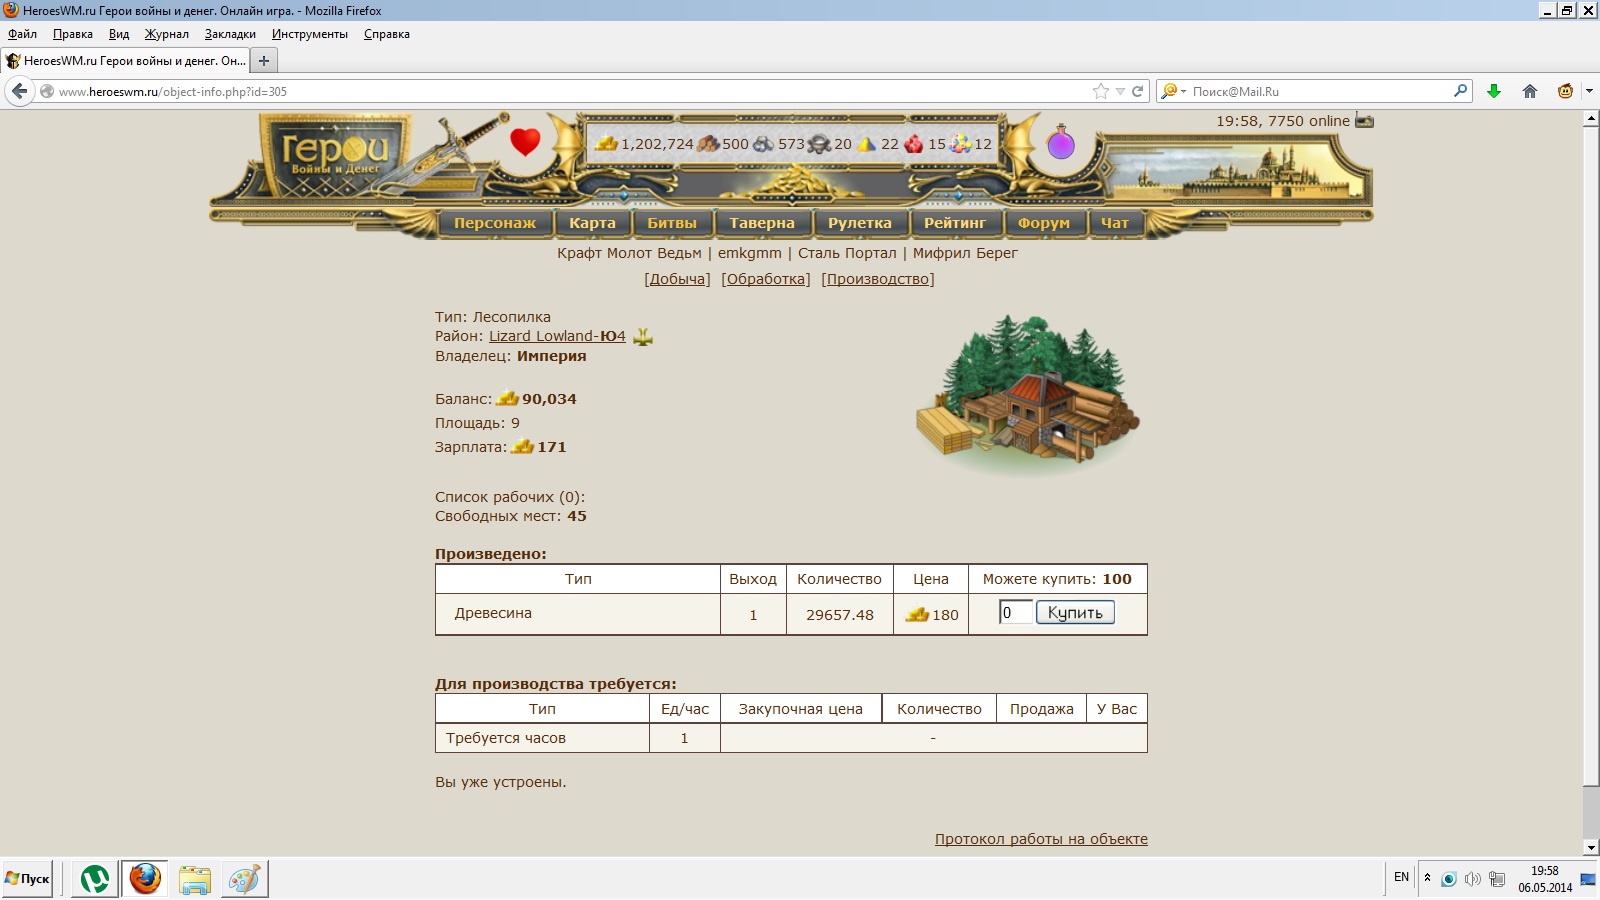
Task: Reload the page with refresh icon
Action: pos(1137,91)
